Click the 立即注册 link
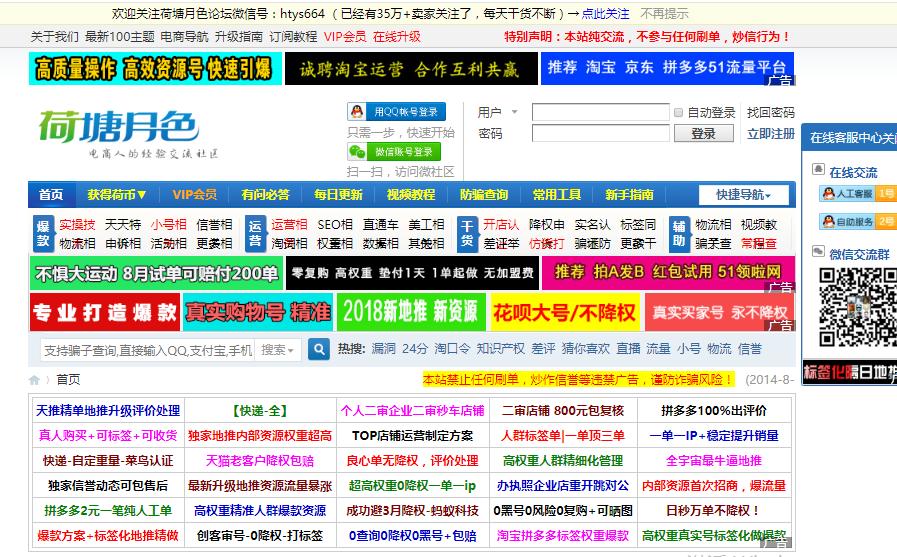Screen dimensions: 897x557 coord(771,134)
